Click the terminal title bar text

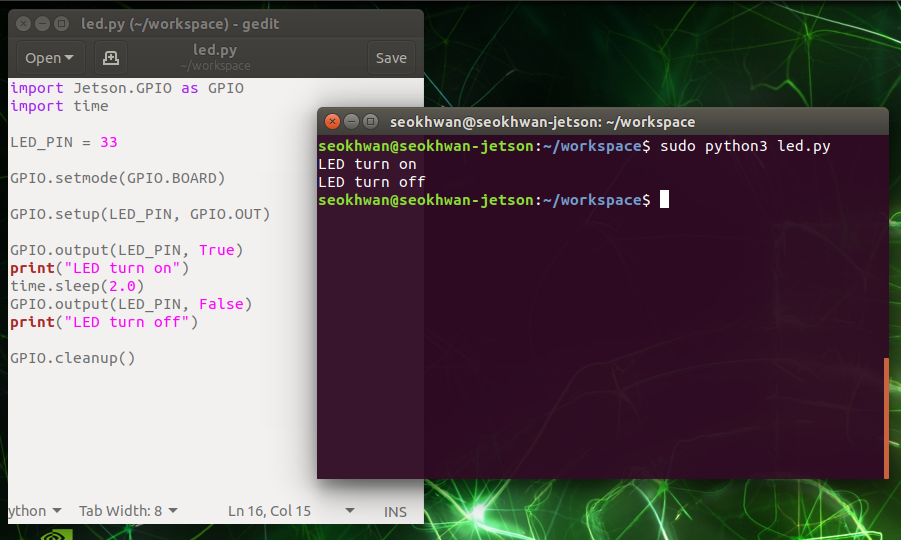tap(542, 122)
